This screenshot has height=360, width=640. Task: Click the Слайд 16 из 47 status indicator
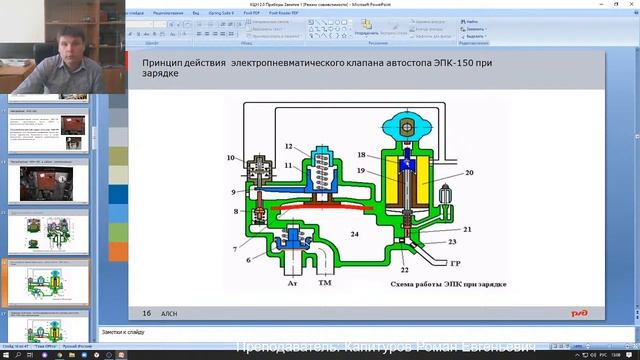[16, 346]
